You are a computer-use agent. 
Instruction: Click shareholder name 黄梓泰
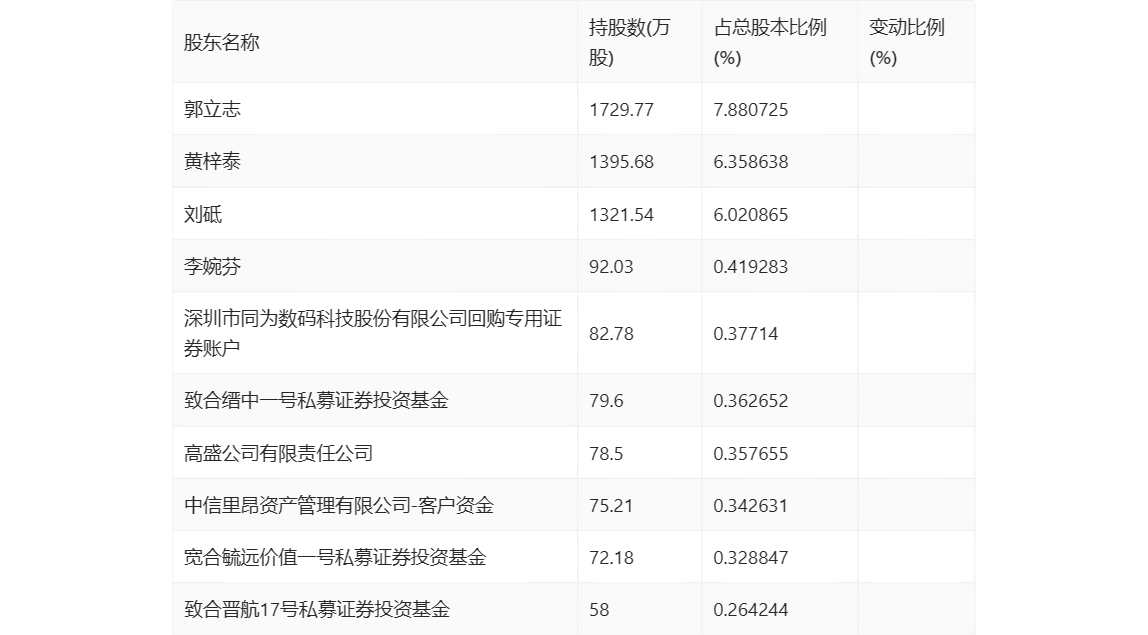212,161
